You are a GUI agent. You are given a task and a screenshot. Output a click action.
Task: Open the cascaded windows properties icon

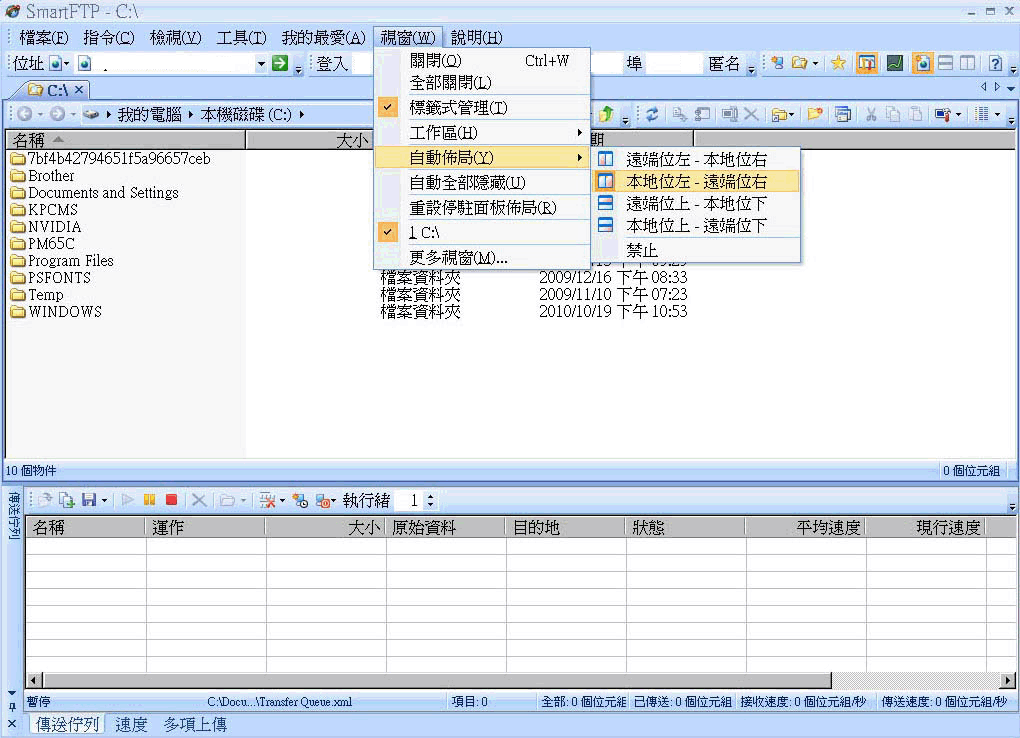point(843,115)
